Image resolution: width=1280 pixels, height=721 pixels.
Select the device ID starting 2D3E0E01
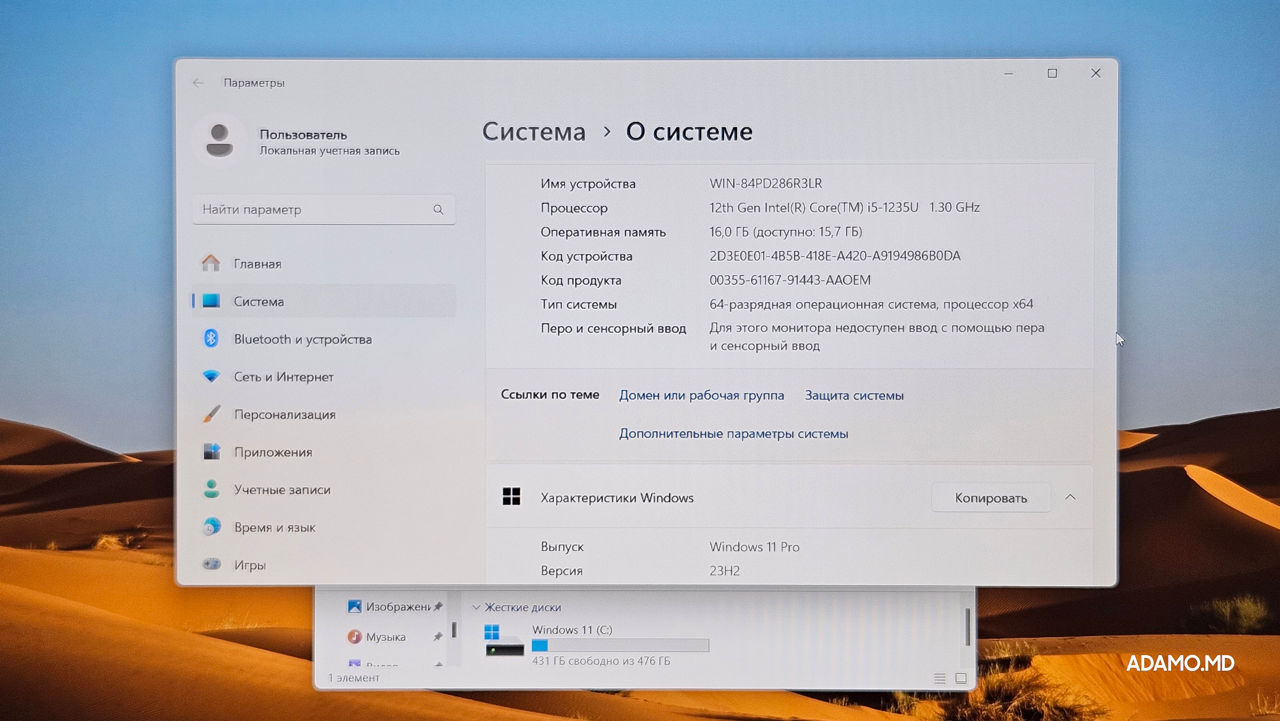[x=835, y=256]
